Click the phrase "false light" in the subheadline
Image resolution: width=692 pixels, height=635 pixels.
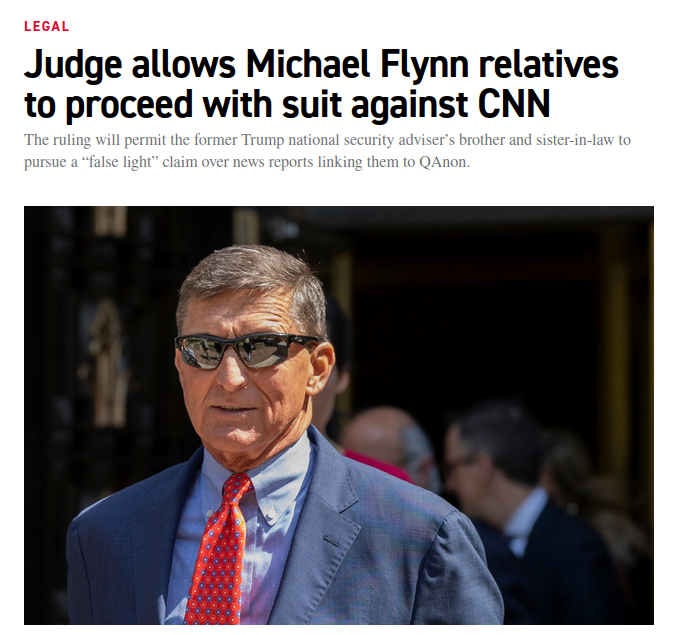[117, 162]
